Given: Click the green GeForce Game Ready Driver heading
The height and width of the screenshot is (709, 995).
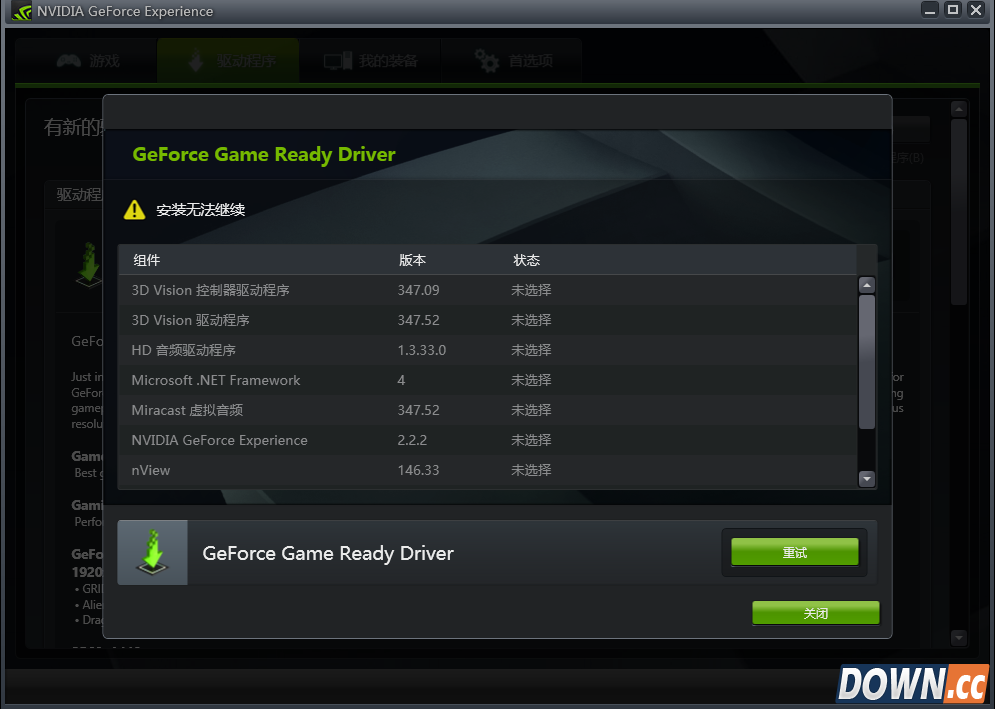Looking at the screenshot, I should click(x=264, y=155).
